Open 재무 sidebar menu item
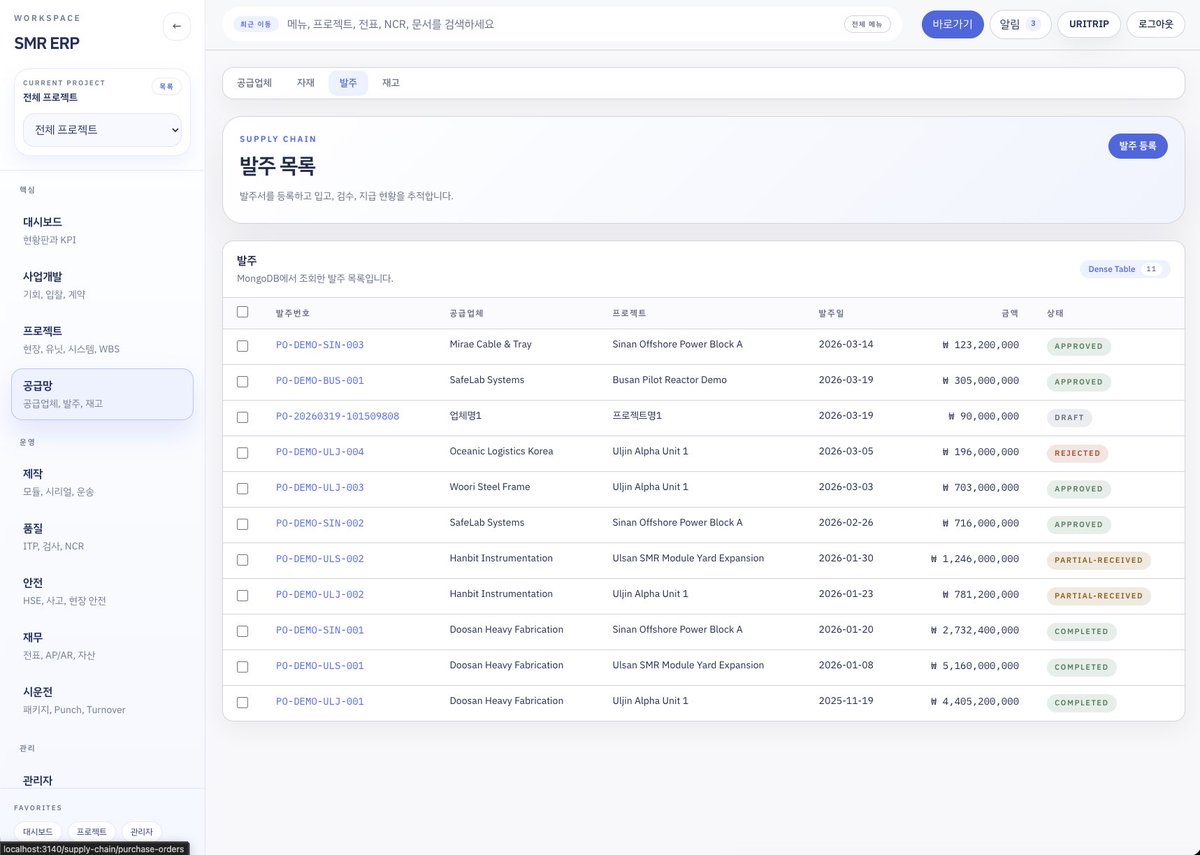 click(x=102, y=645)
